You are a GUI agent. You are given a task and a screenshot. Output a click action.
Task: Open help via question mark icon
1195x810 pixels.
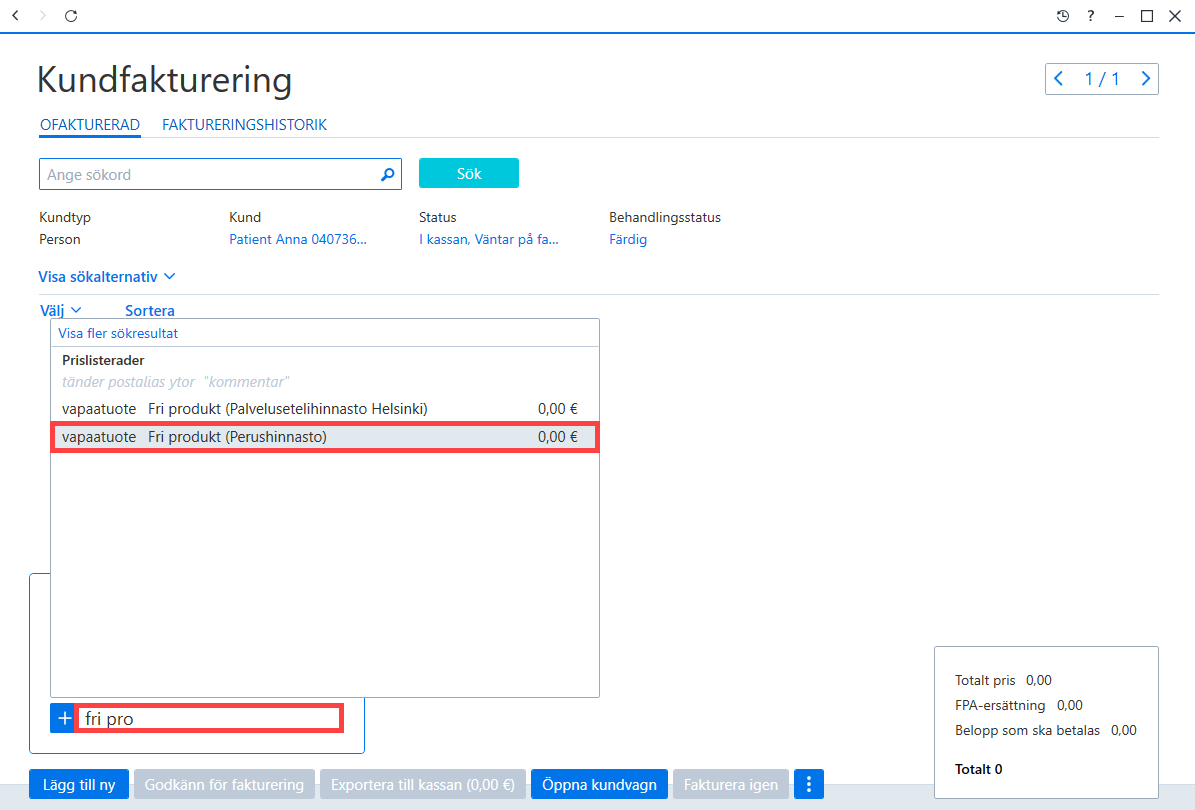(1091, 15)
